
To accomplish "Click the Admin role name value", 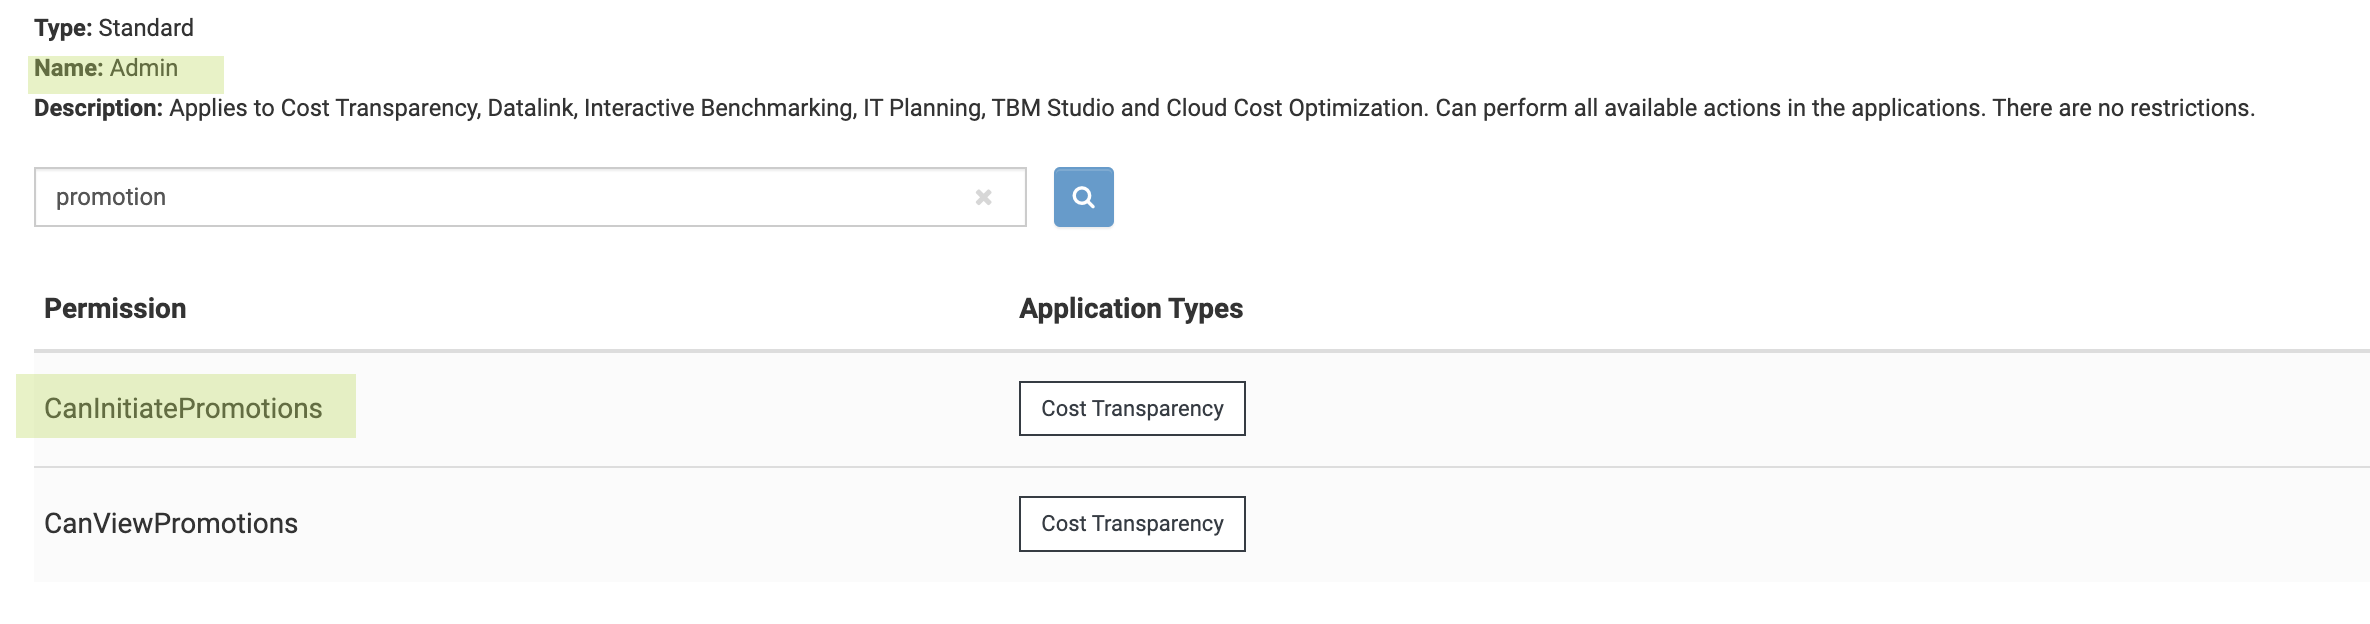I will pos(144,68).
